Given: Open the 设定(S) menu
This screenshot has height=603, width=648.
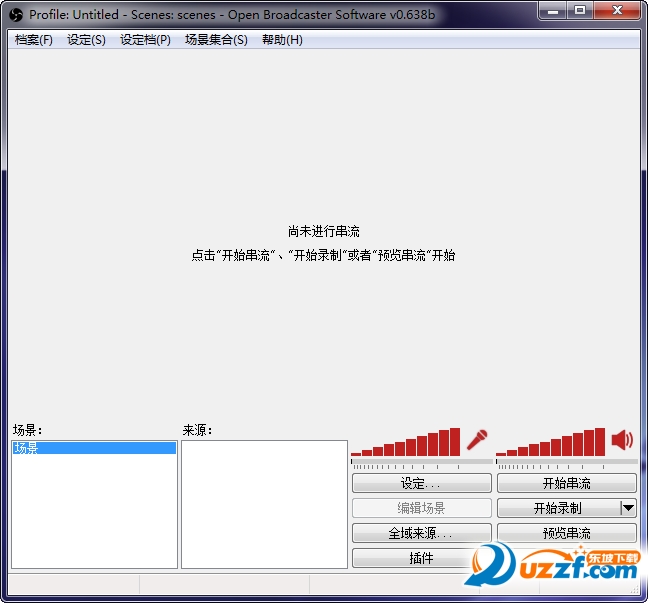Looking at the screenshot, I should (86, 40).
